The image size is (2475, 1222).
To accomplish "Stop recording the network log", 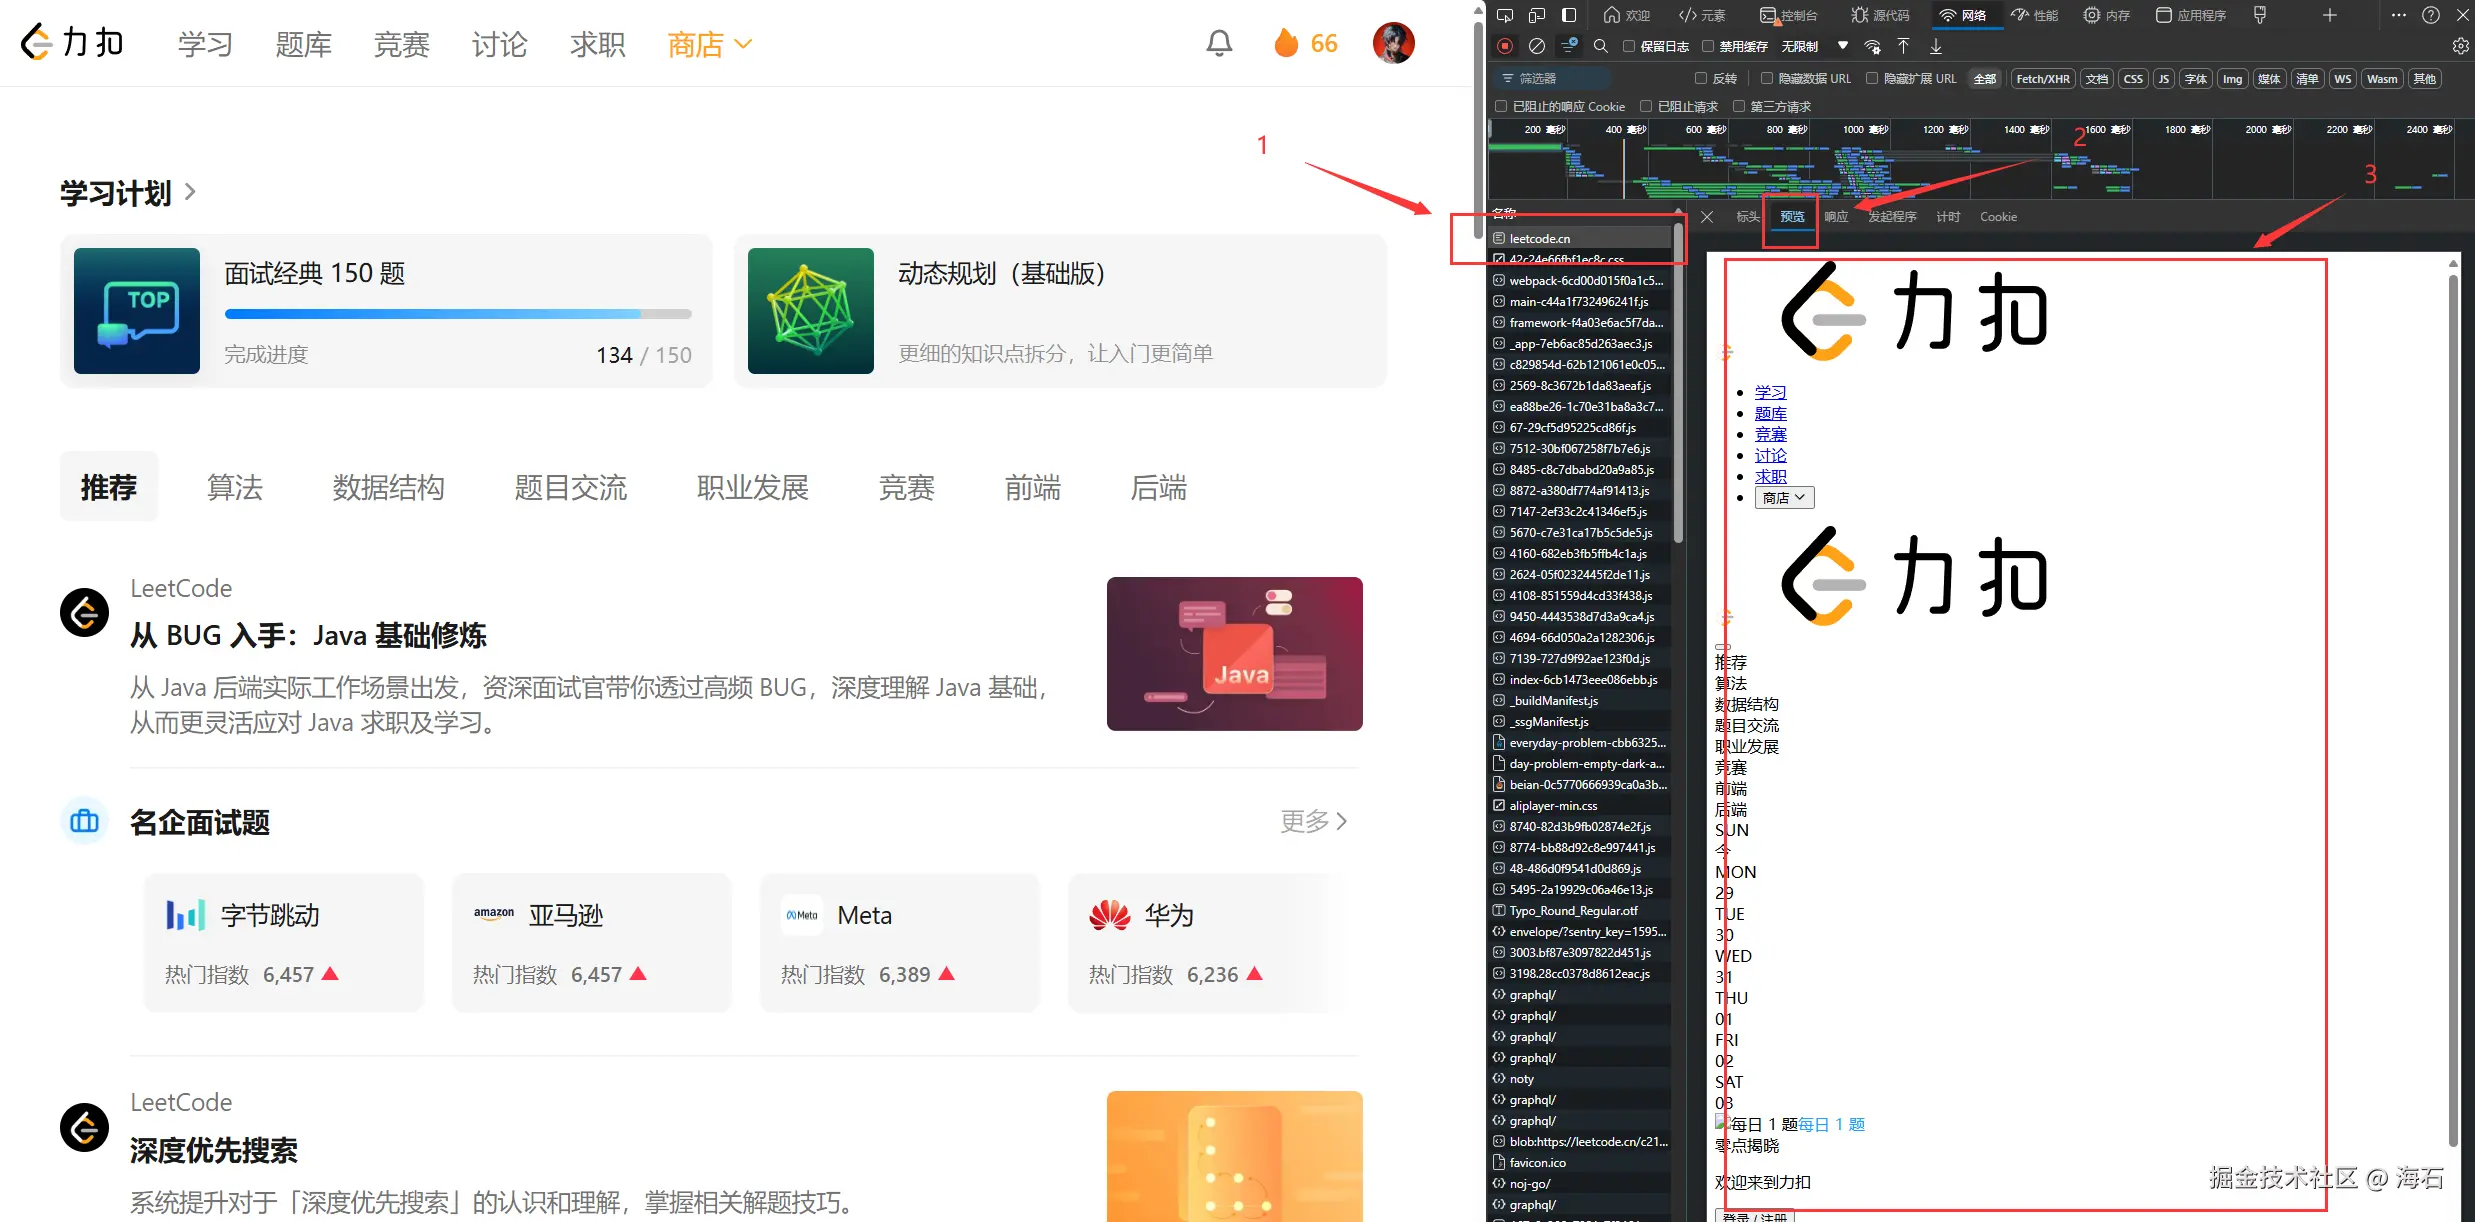I will click(1505, 46).
